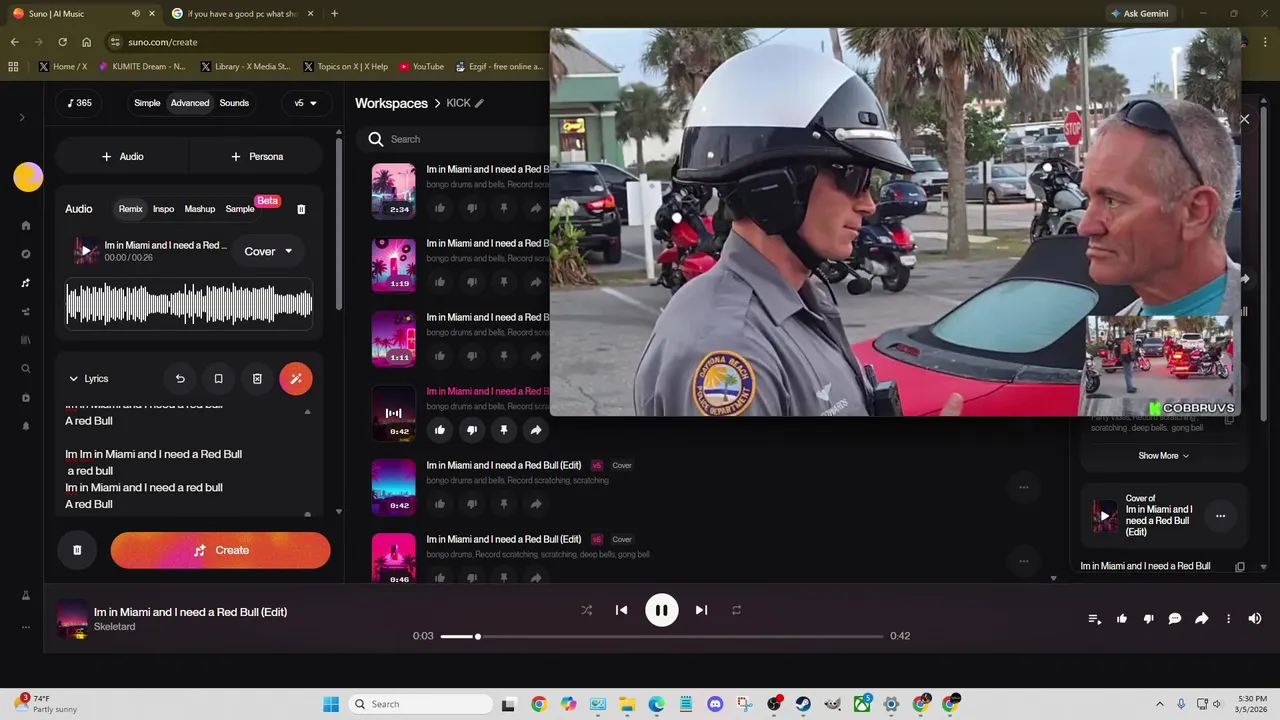Save lyrics with the bookmark icon

point(218,379)
